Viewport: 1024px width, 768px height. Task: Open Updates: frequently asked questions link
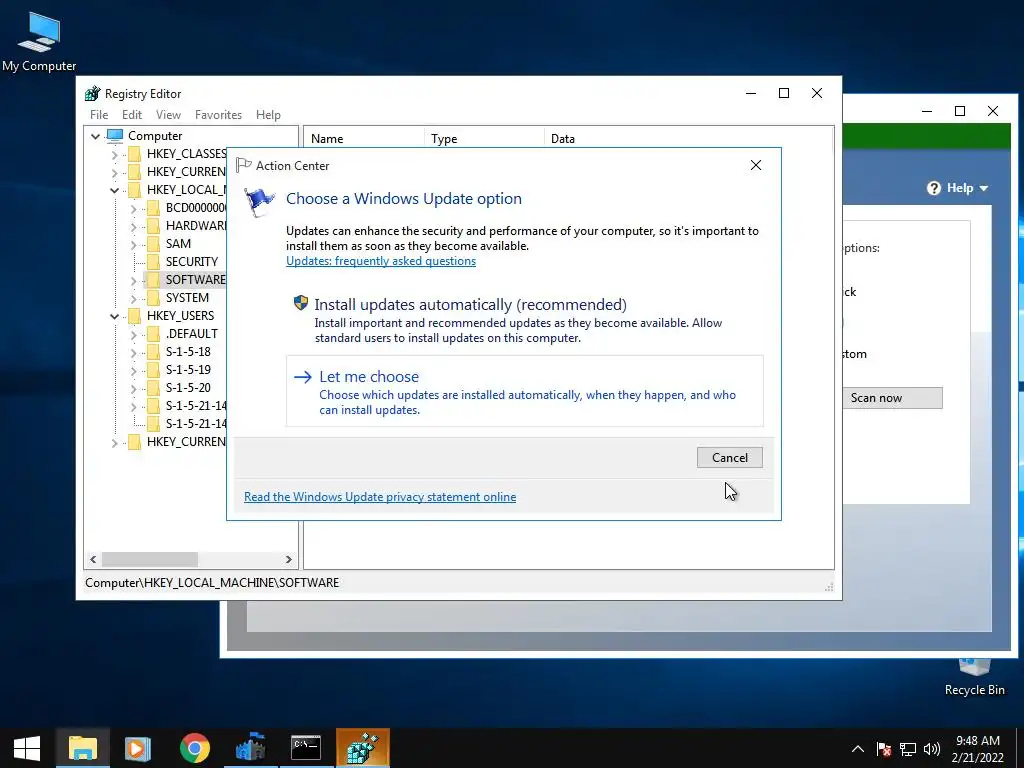click(381, 261)
